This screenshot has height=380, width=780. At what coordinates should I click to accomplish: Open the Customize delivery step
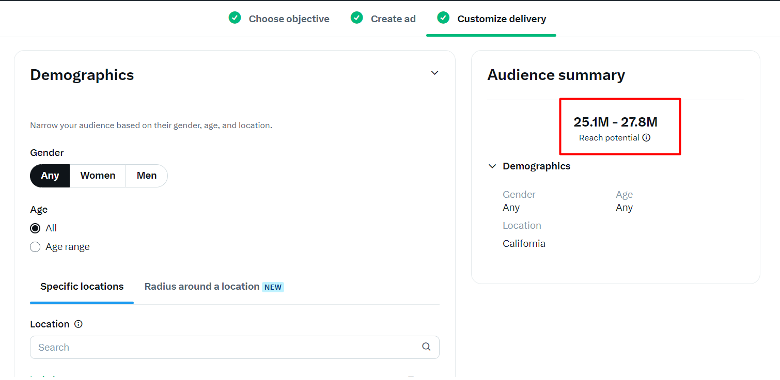[501, 19]
